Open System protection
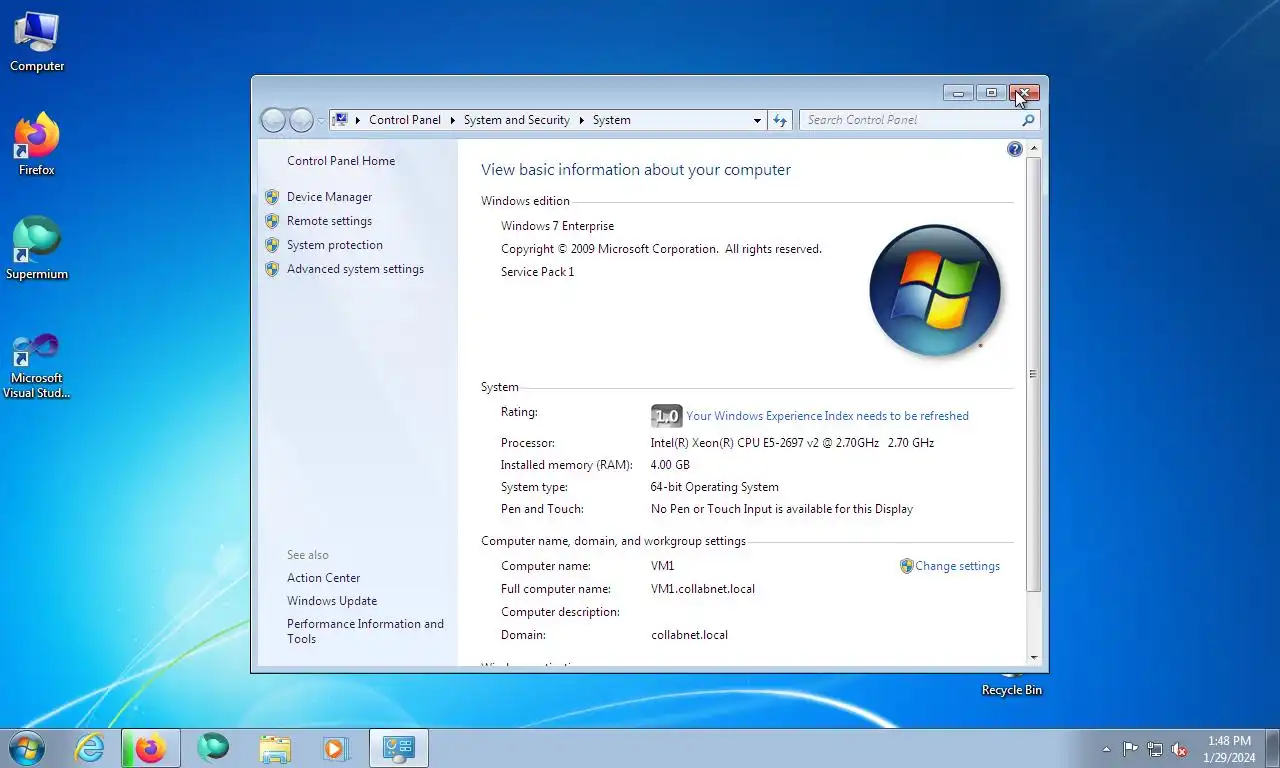This screenshot has height=768, width=1280. (x=335, y=245)
